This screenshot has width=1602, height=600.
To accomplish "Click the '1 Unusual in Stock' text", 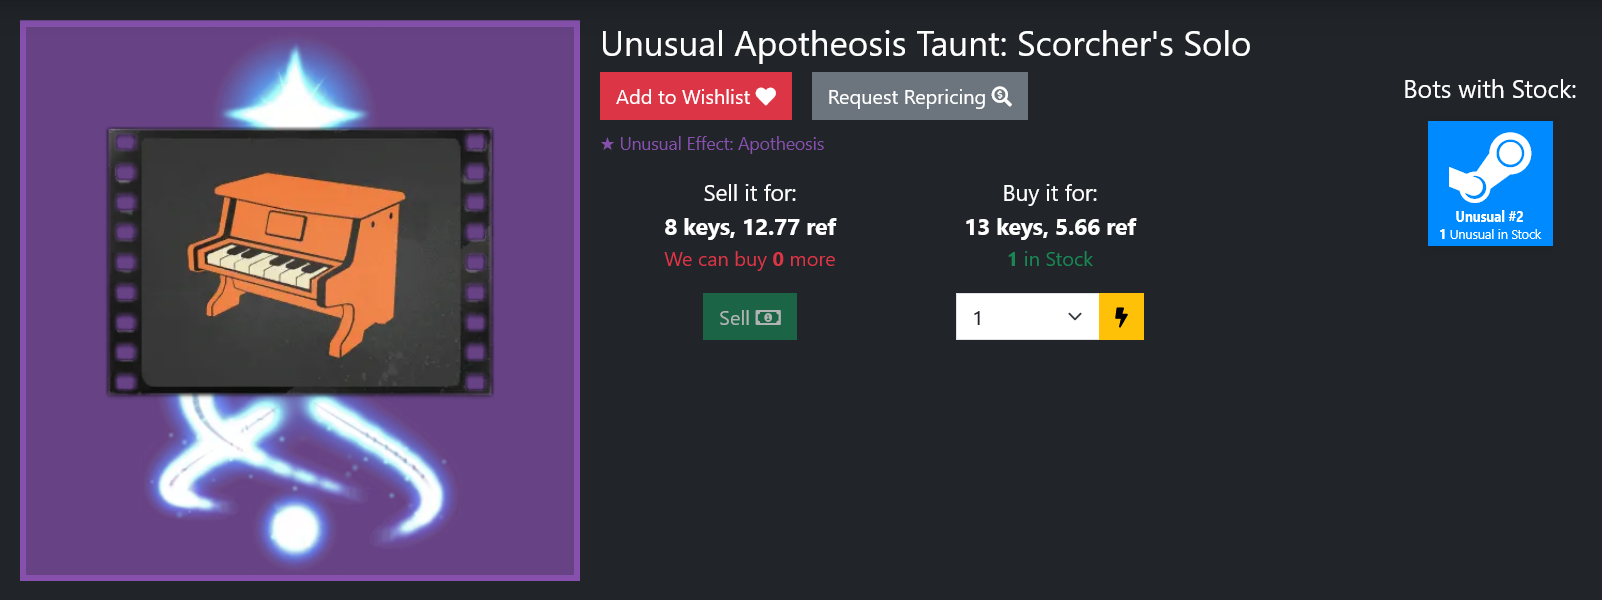I will click(x=1490, y=235).
